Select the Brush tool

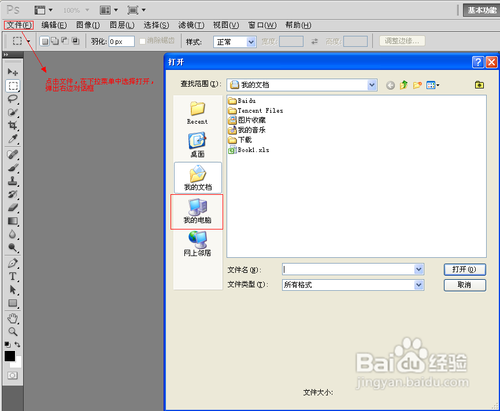[13, 168]
